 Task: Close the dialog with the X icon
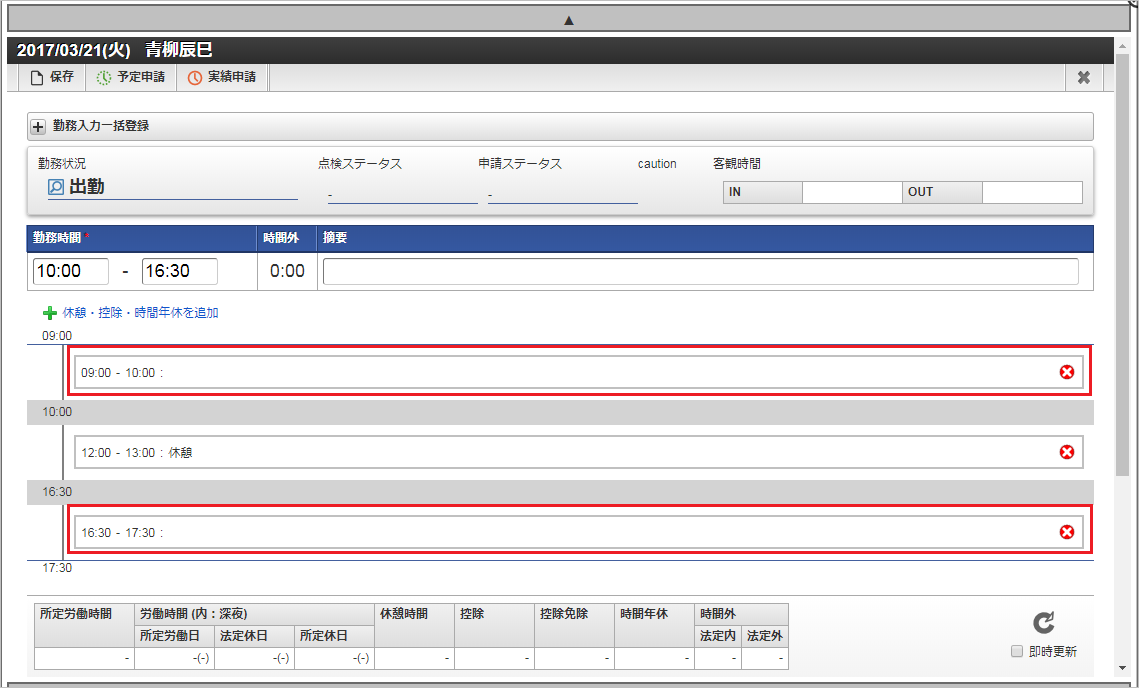[1084, 78]
